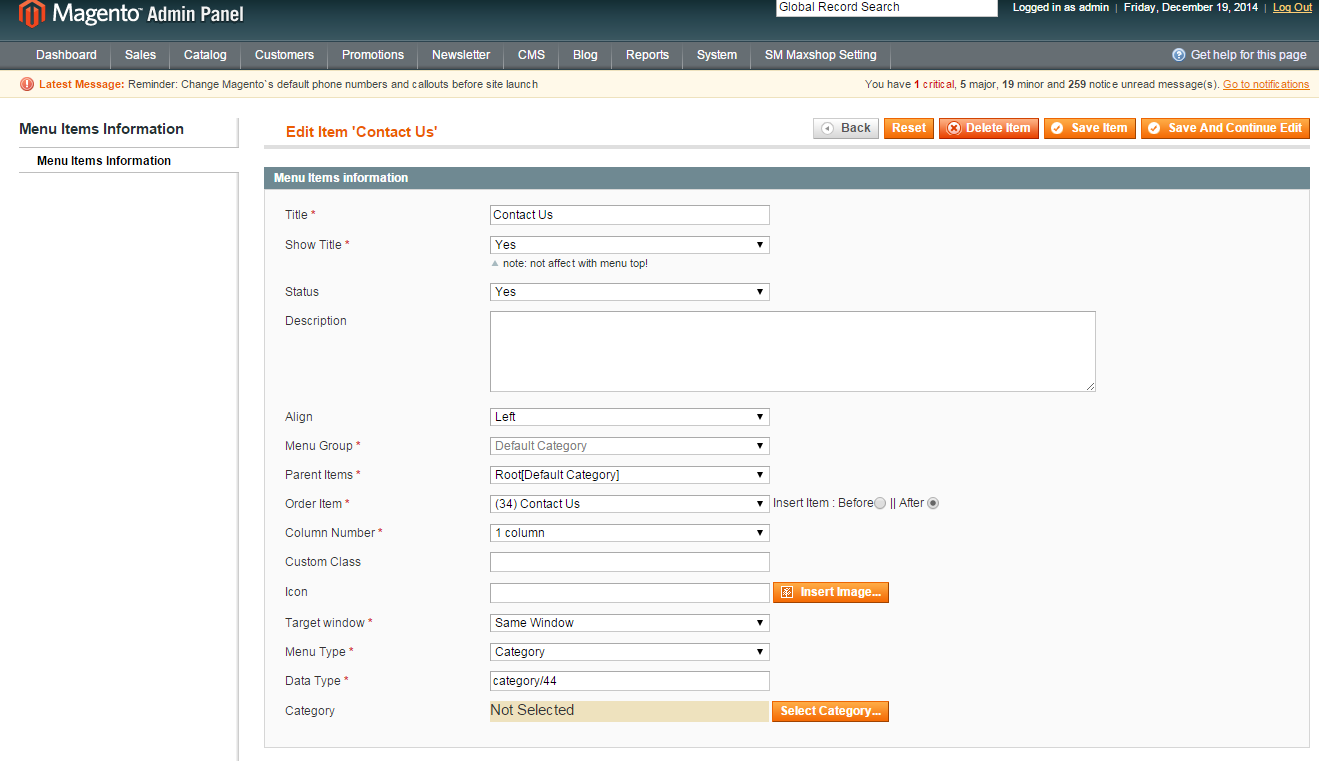This screenshot has width=1319, height=761.
Task: Click the Show Title note triangle icon
Action: (494, 263)
